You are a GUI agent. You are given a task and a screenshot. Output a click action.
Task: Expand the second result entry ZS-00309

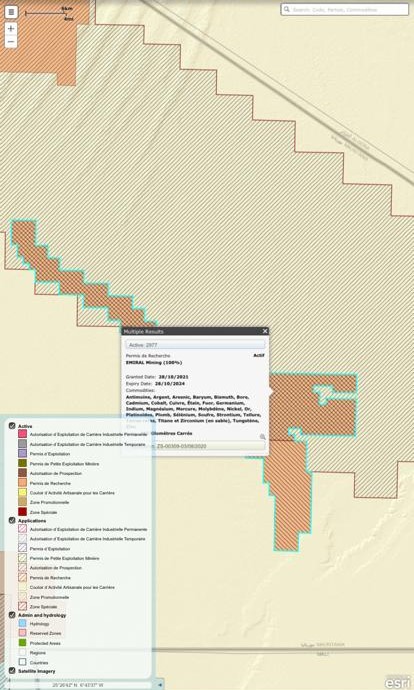point(208,446)
